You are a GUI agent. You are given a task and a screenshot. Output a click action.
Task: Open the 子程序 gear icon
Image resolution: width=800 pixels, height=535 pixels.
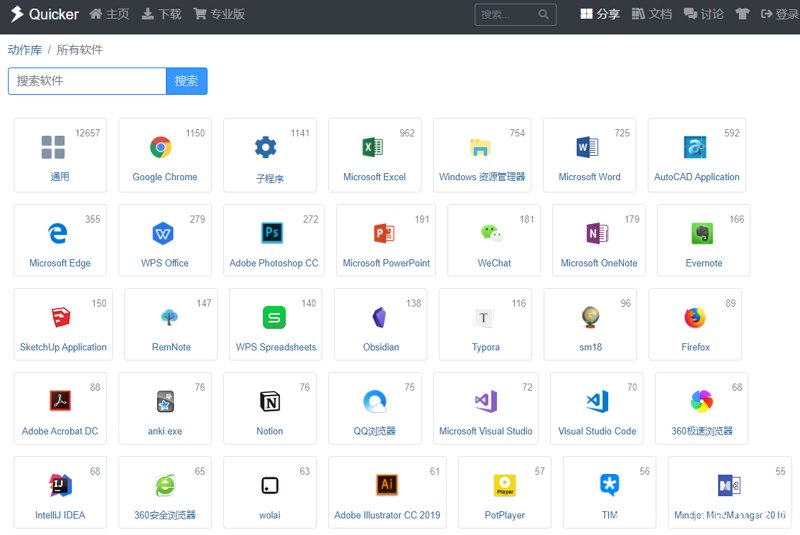(x=266, y=147)
